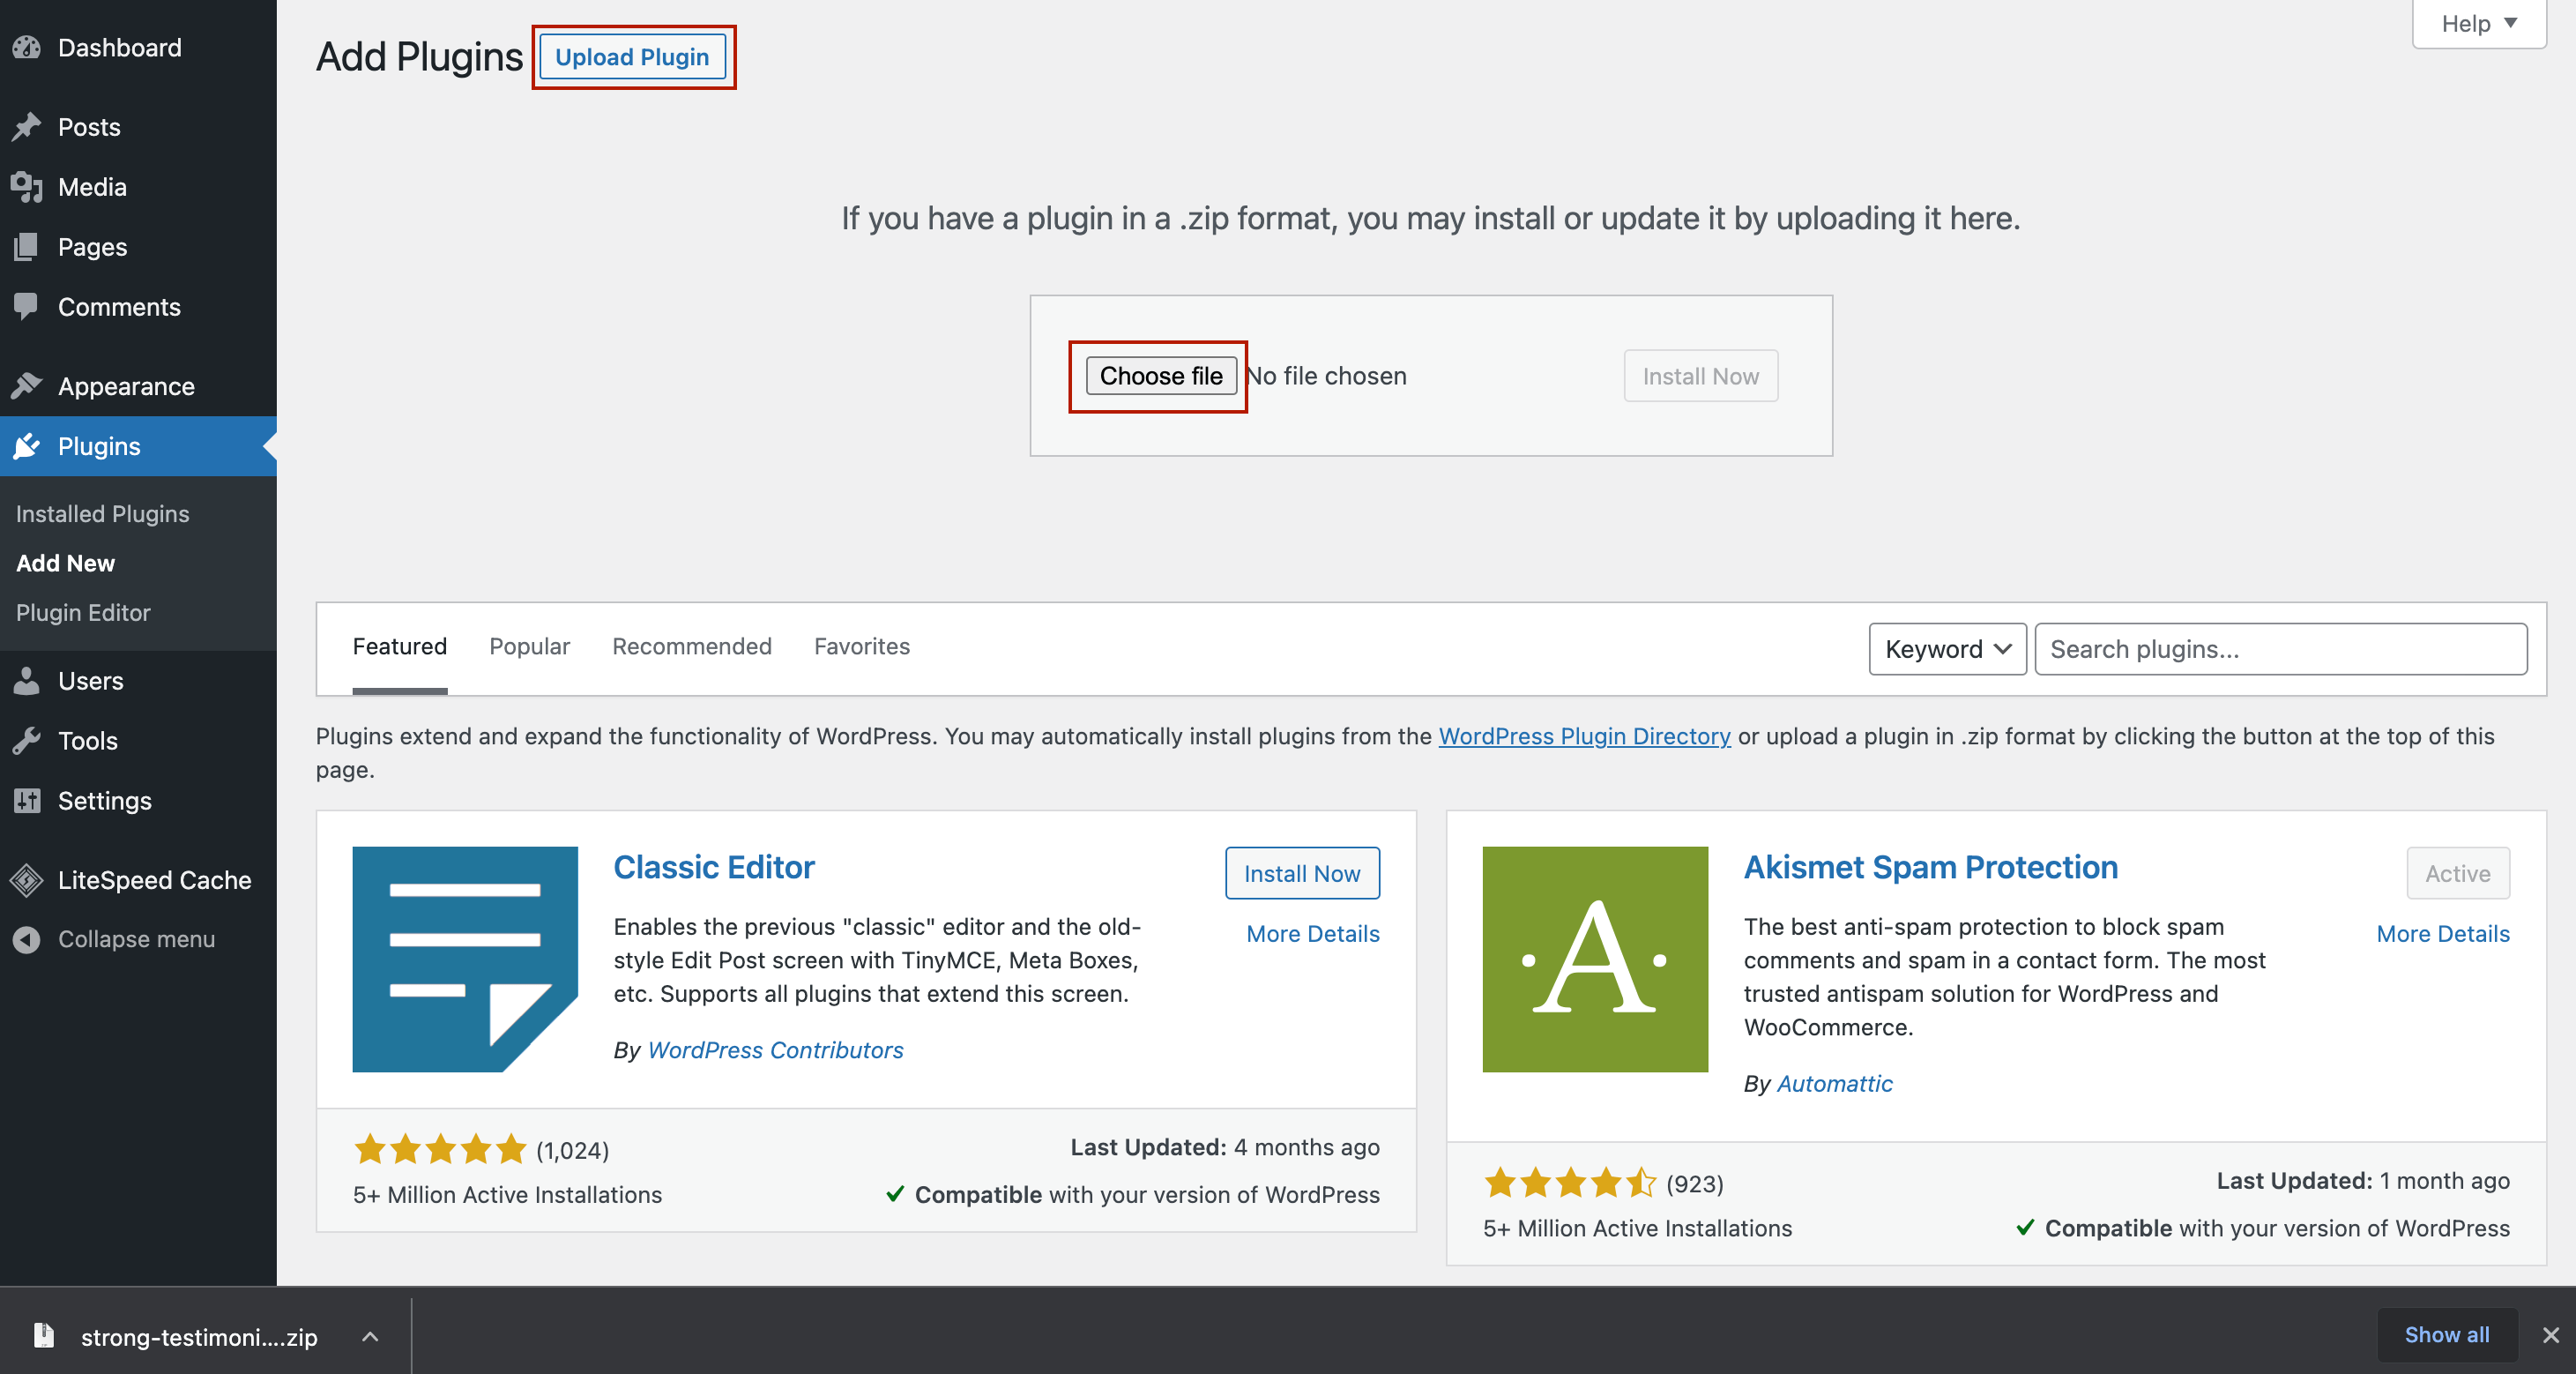
Task: Open the Keyword search type dropdown
Action: pos(1947,649)
